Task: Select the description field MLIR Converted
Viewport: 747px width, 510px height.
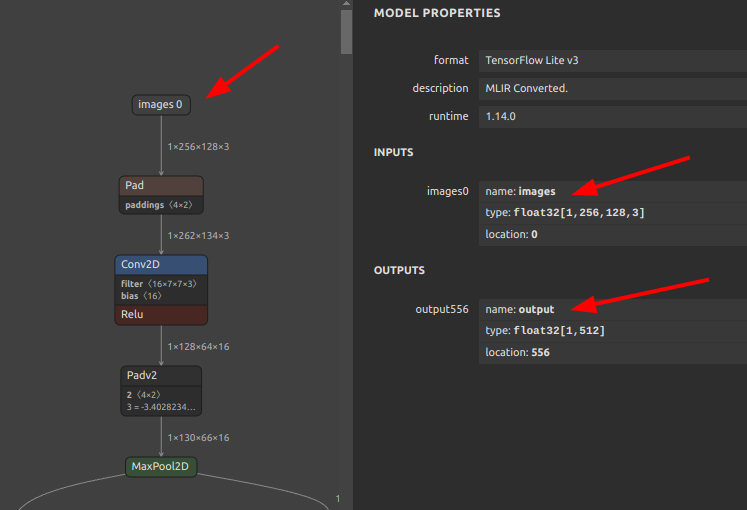Action: (x=612, y=88)
